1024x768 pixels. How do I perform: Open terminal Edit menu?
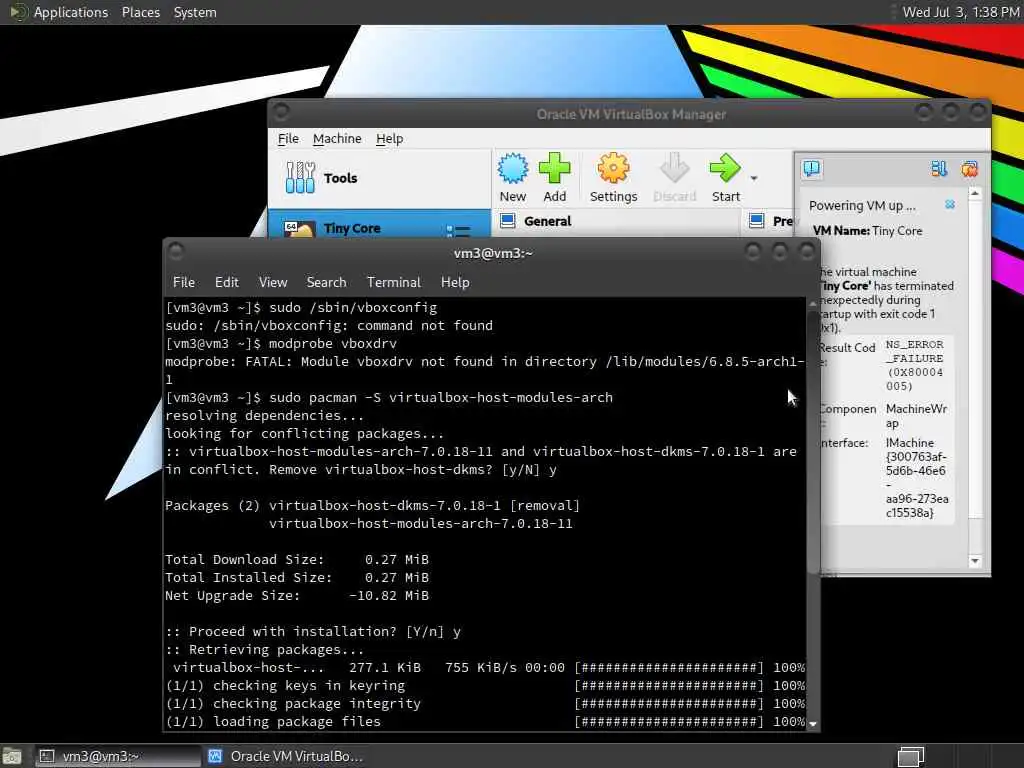(227, 282)
